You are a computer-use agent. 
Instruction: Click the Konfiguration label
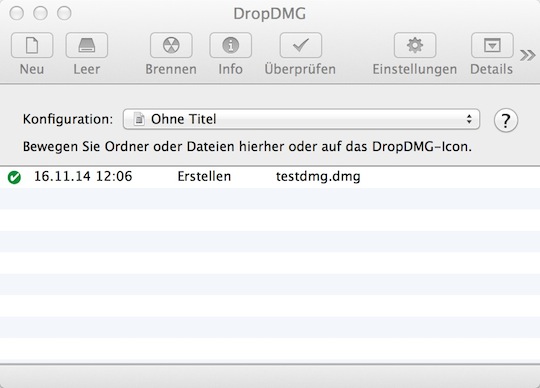pos(68,119)
